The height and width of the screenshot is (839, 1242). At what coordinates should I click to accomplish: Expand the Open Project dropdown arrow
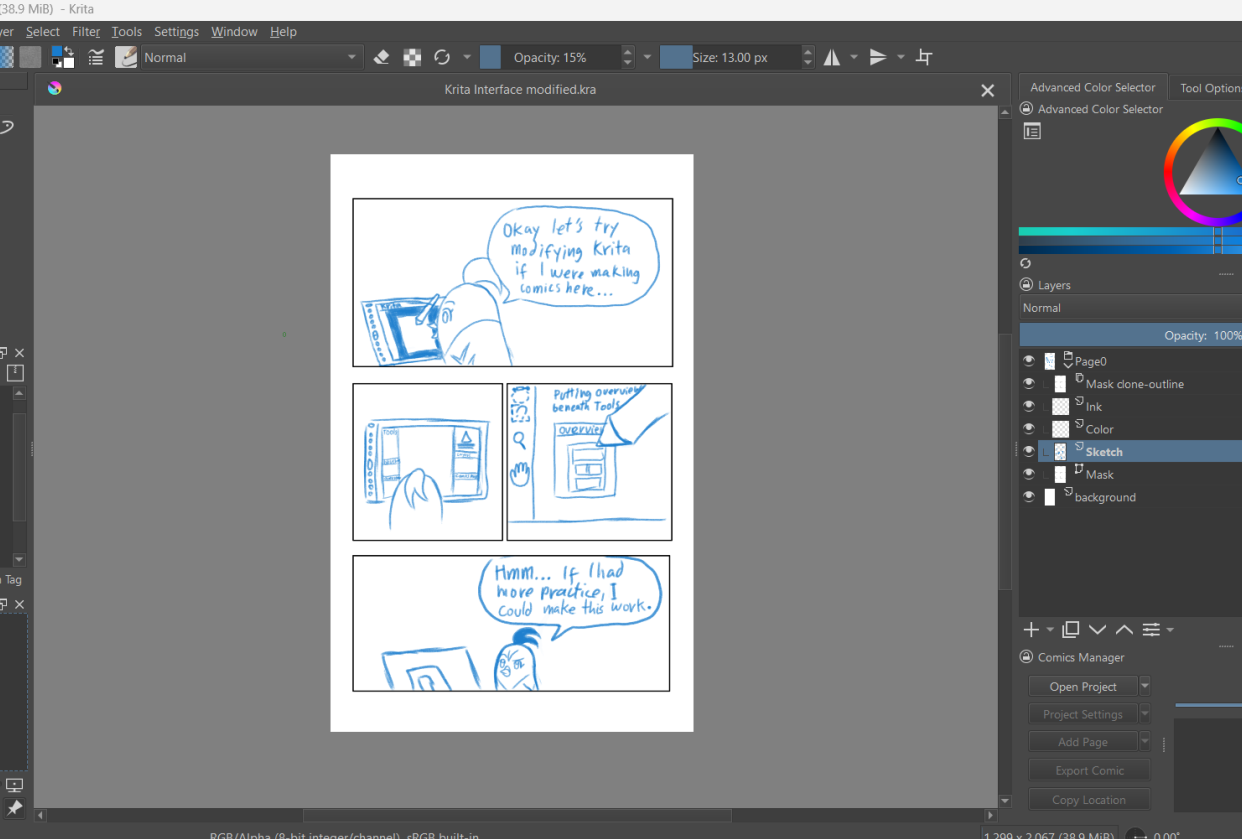[x=1145, y=686]
